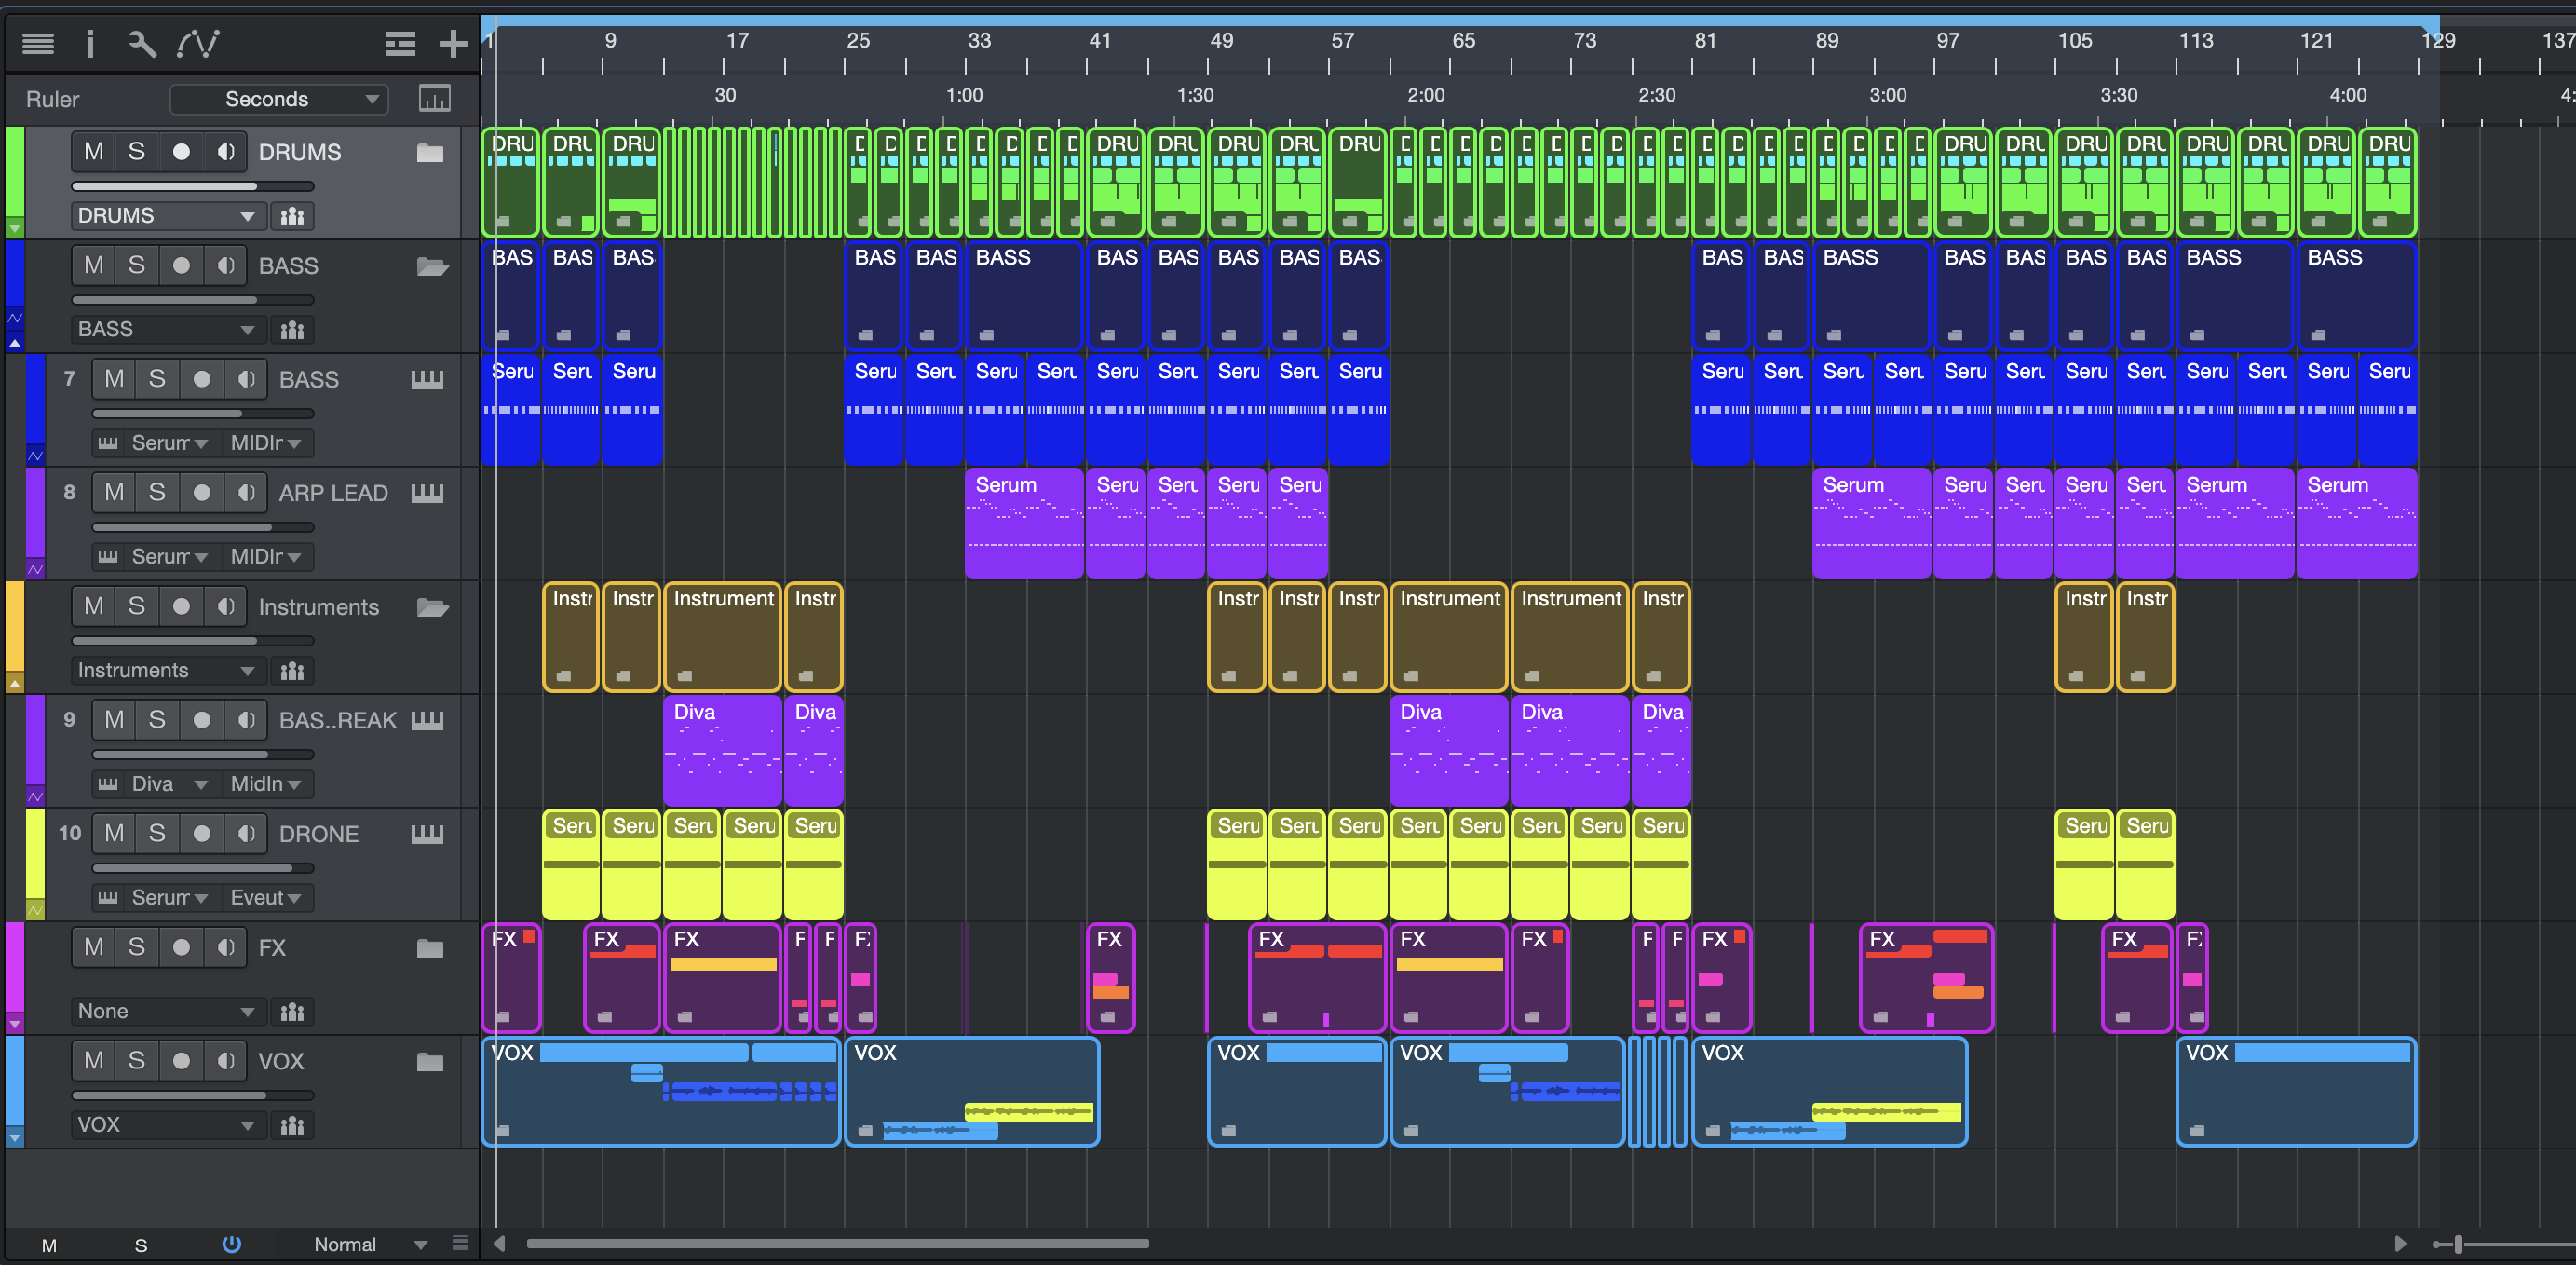Show automation with the curve icon
2576x1265 pixels.
[198, 43]
